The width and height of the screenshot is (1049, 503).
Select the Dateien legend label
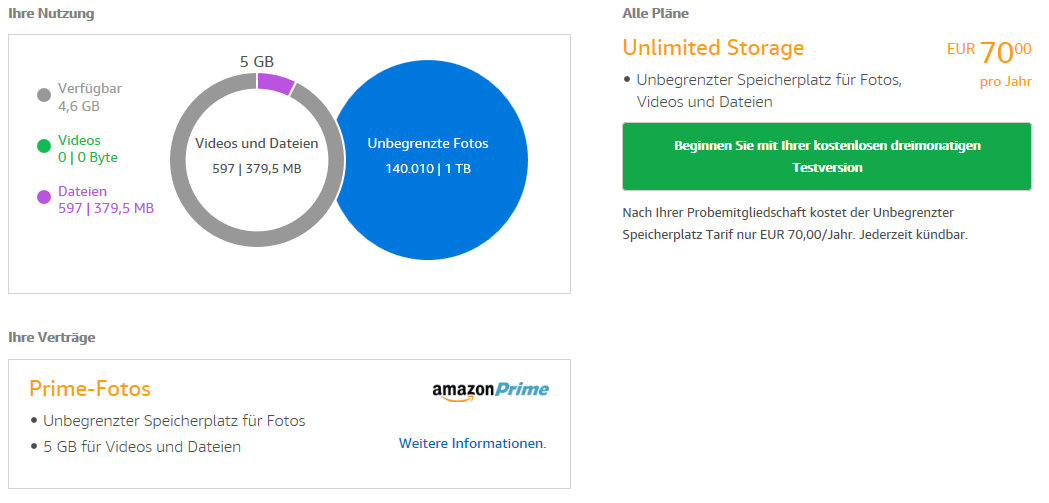82,191
